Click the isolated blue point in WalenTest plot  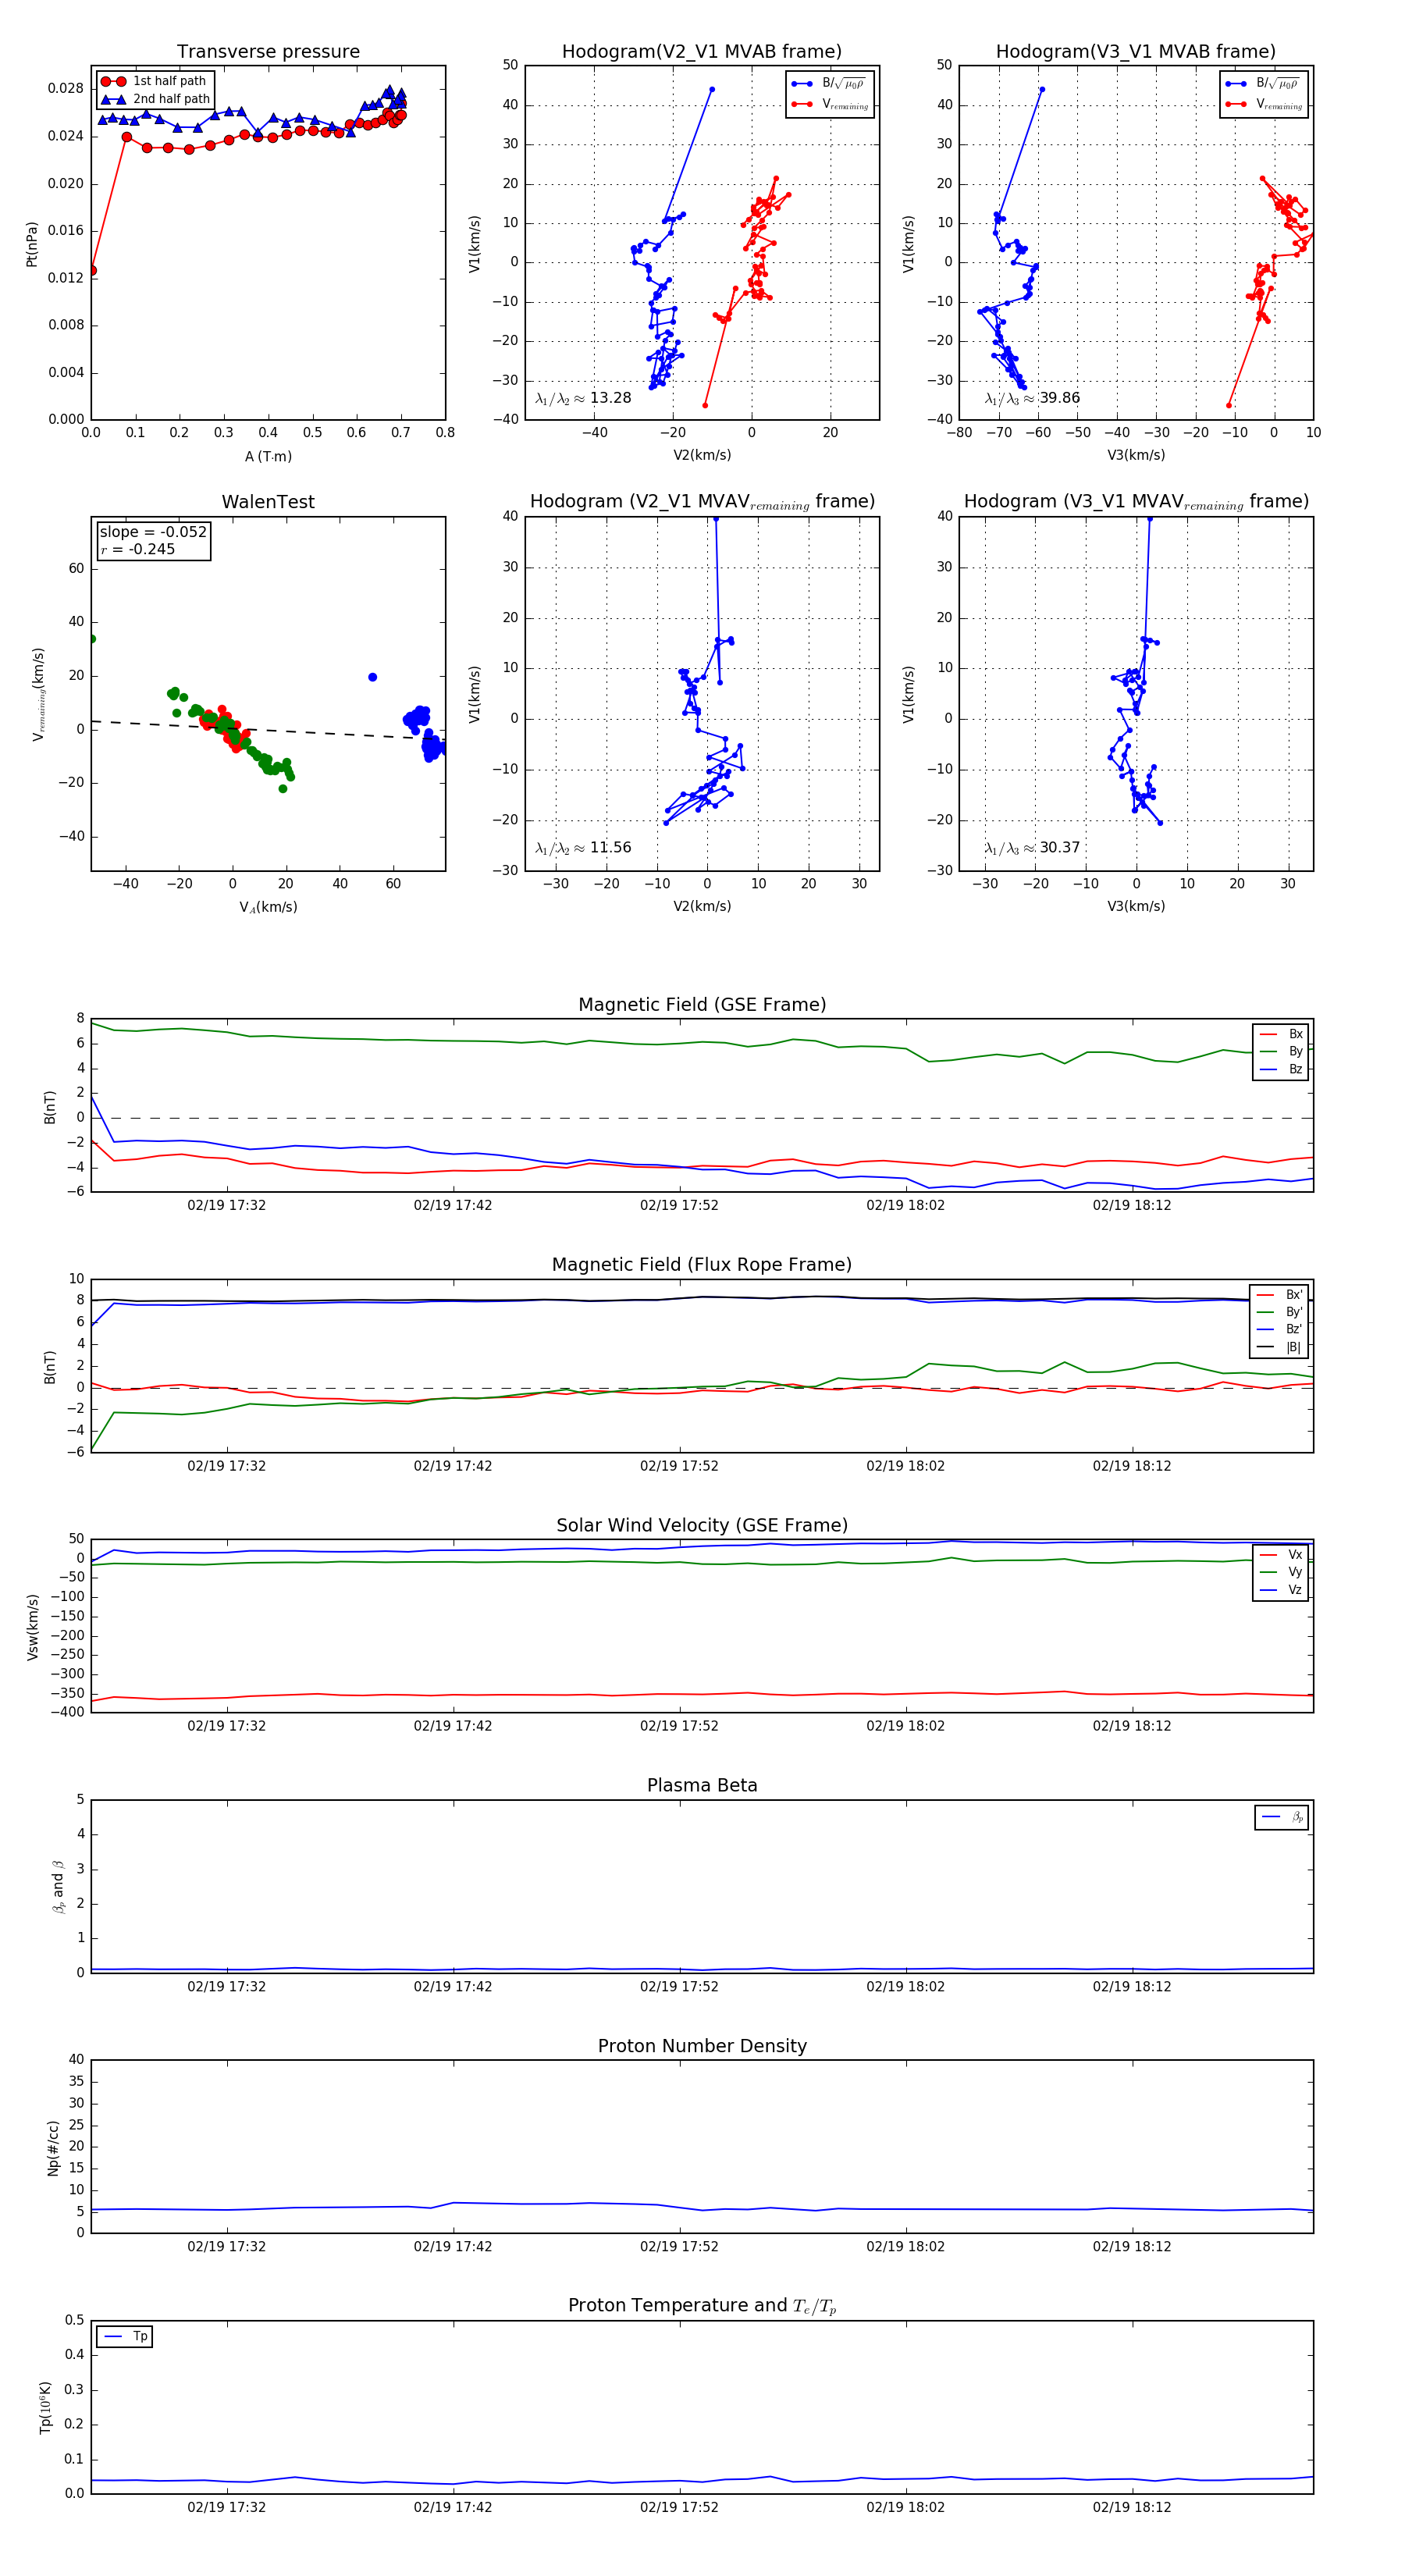pos(372,677)
